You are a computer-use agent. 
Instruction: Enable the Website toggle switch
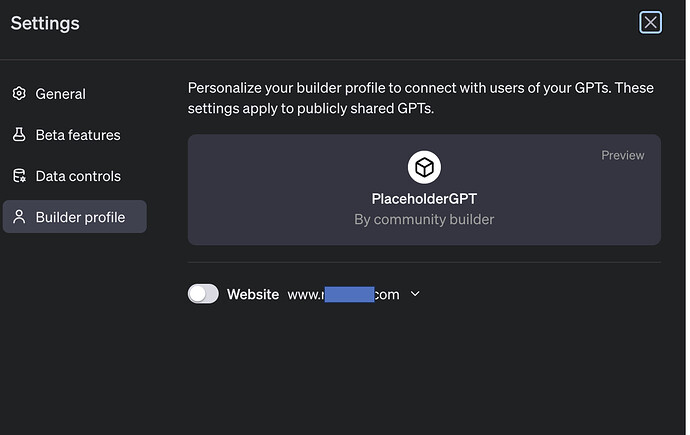point(203,294)
